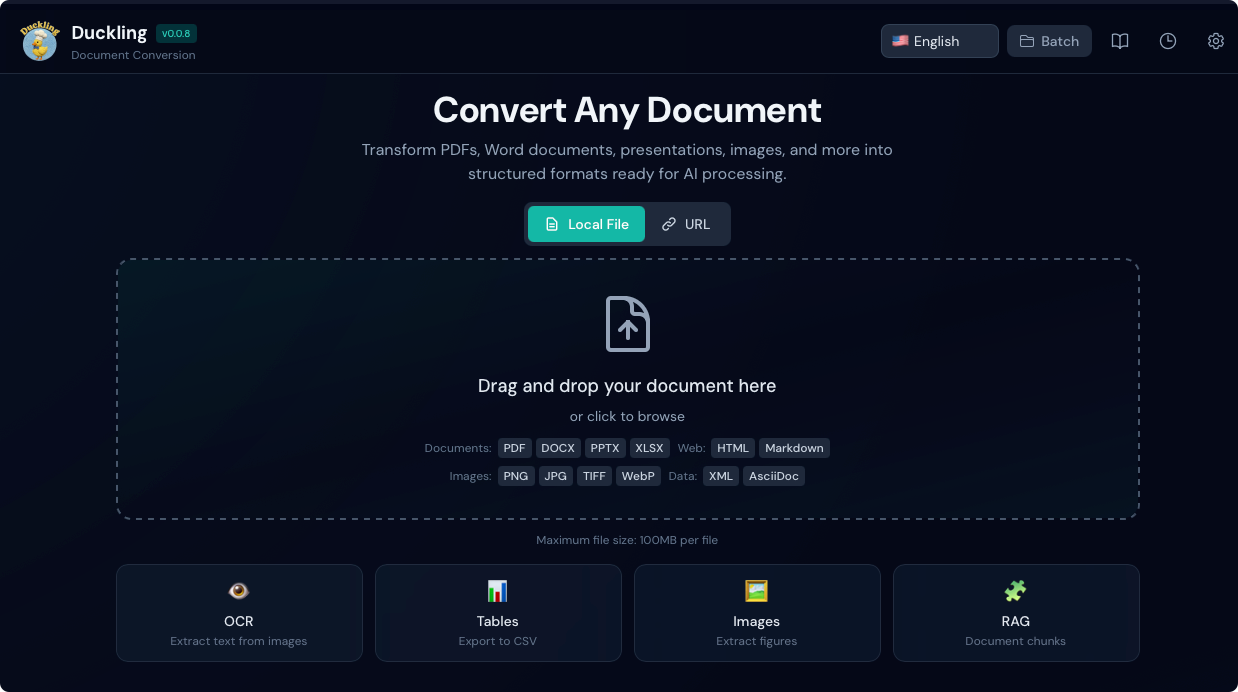Click the Markdown format tag

coord(794,448)
